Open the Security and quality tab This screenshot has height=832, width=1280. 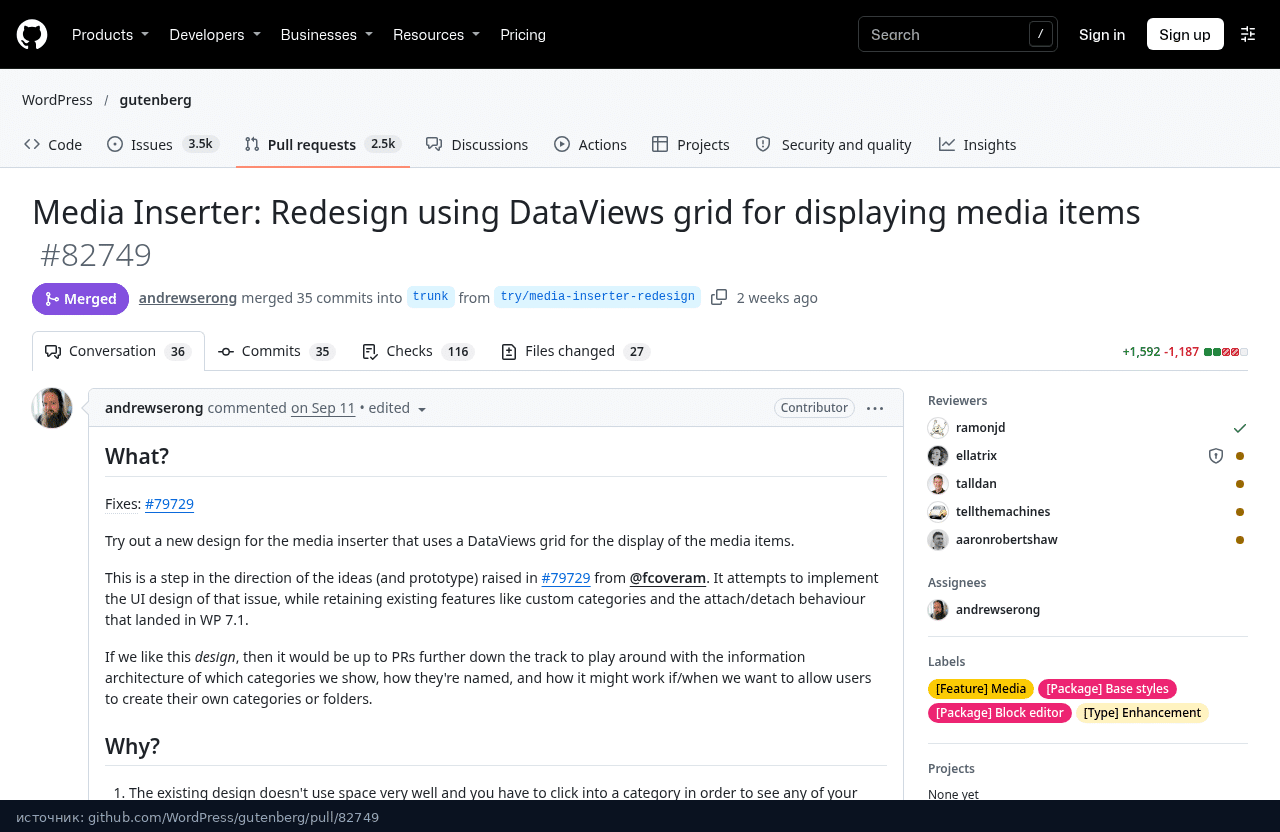tap(833, 145)
